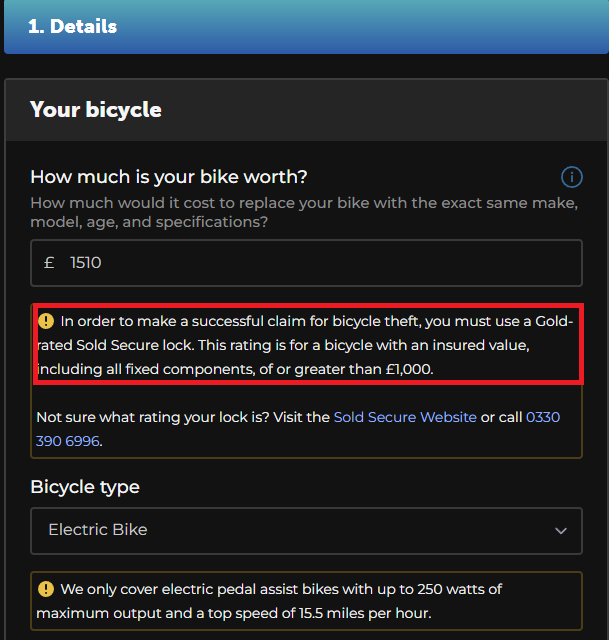Image resolution: width=609 pixels, height=640 pixels.
Task: Click the Gold-rated lock warning exclamation icon
Action: point(46,321)
